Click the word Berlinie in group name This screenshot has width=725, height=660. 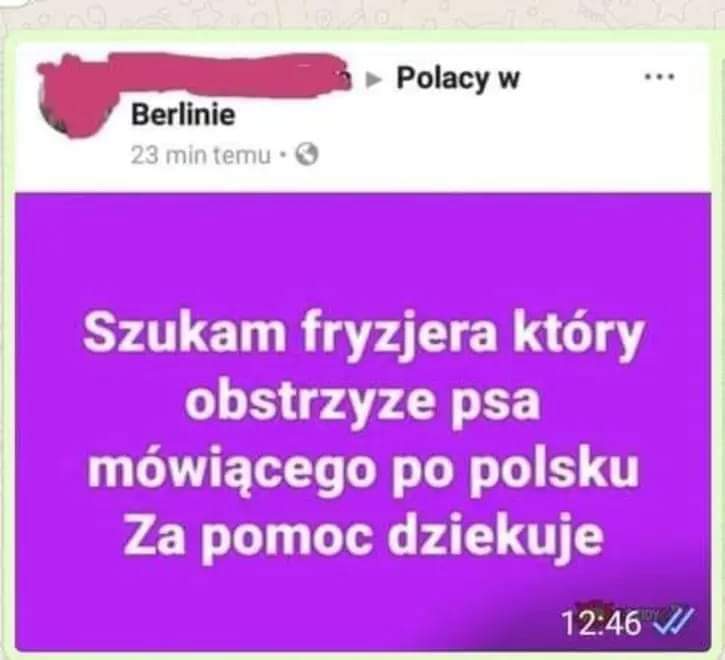point(183,115)
